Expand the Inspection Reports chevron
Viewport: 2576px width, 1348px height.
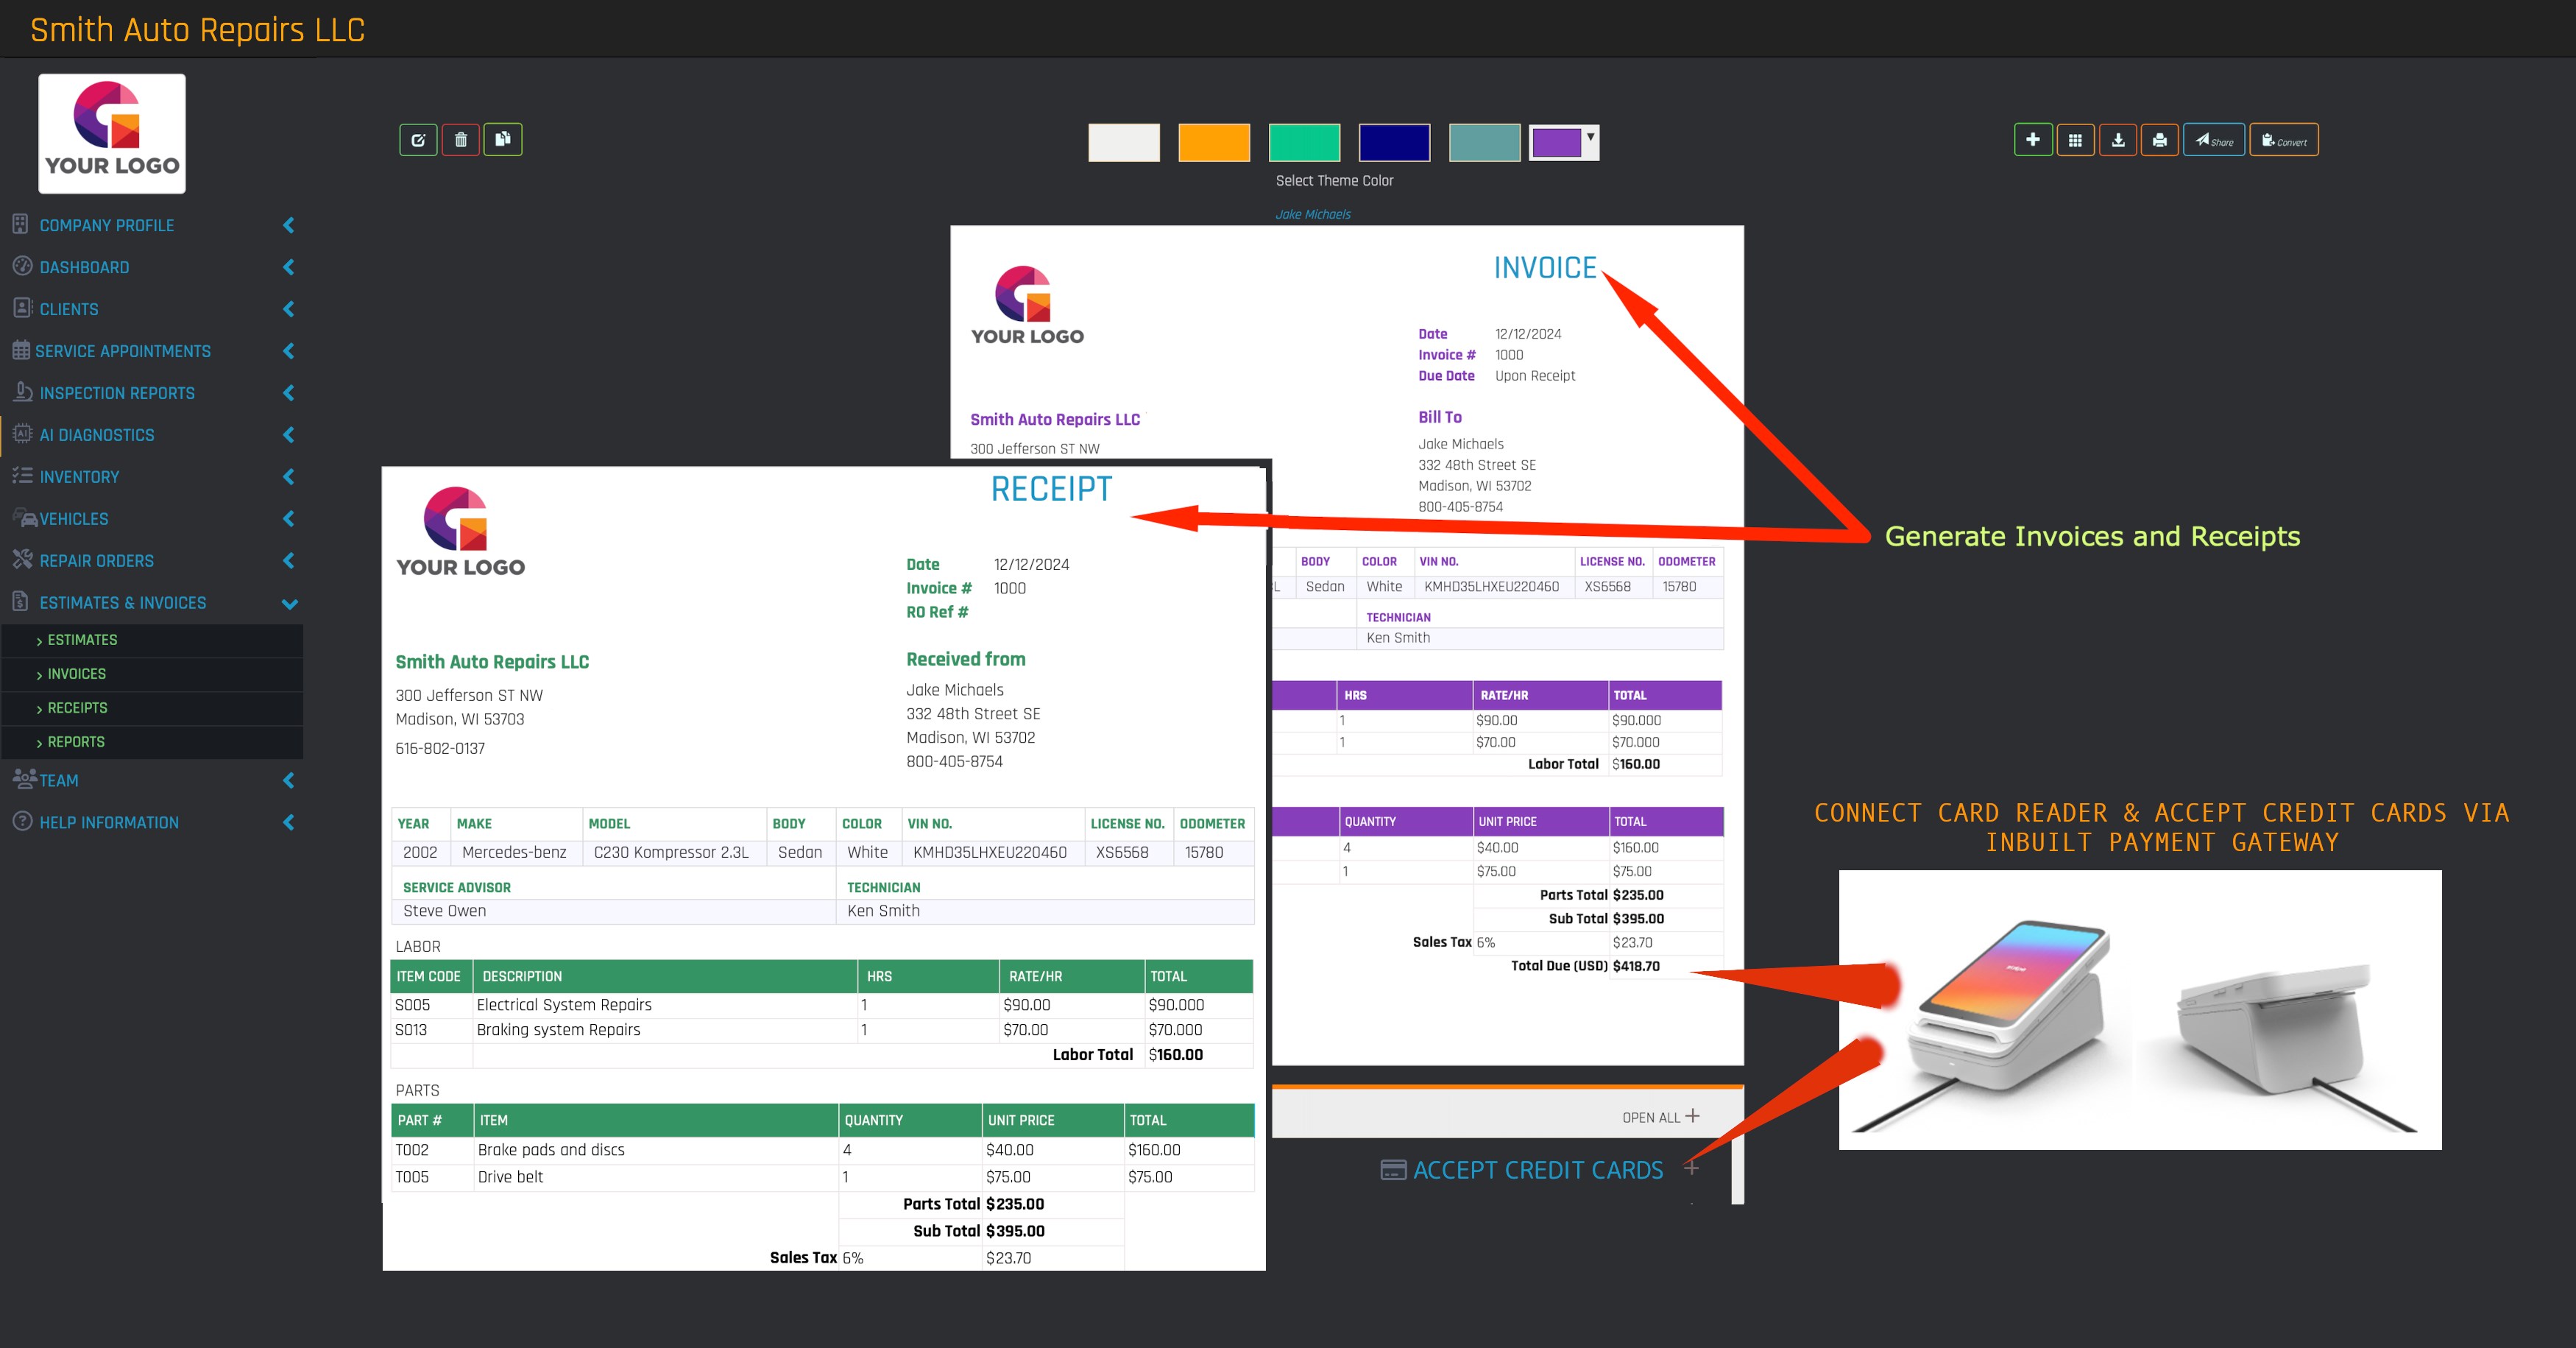(x=289, y=393)
